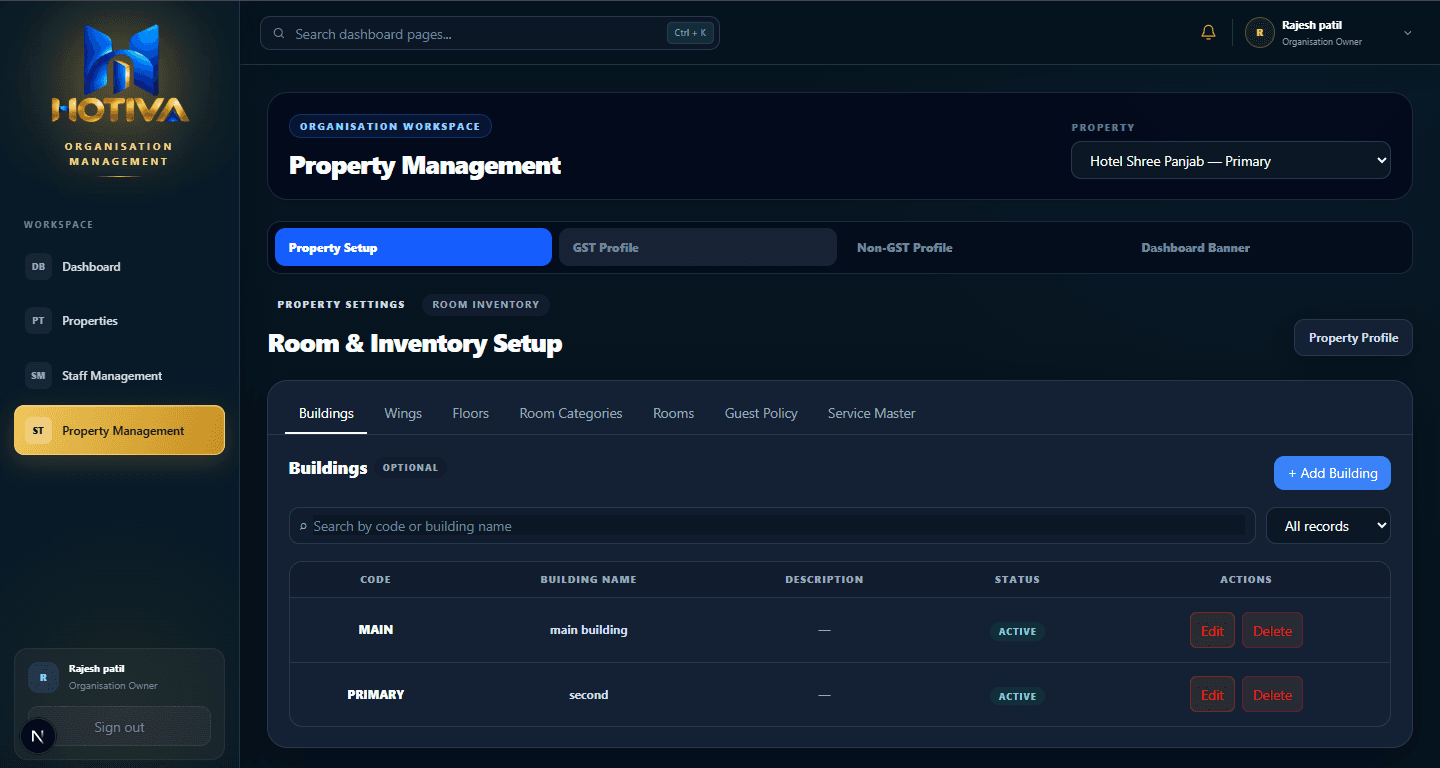Click the Hotiva logo
The width and height of the screenshot is (1440, 768).
(120, 73)
